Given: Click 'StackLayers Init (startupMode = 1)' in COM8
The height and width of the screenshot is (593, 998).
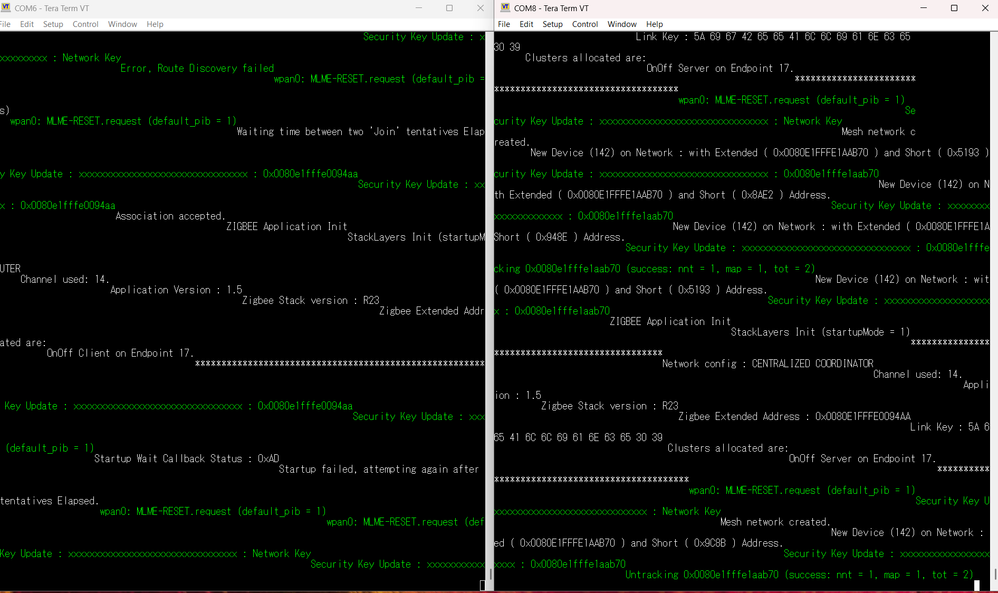Looking at the screenshot, I should 820,331.
